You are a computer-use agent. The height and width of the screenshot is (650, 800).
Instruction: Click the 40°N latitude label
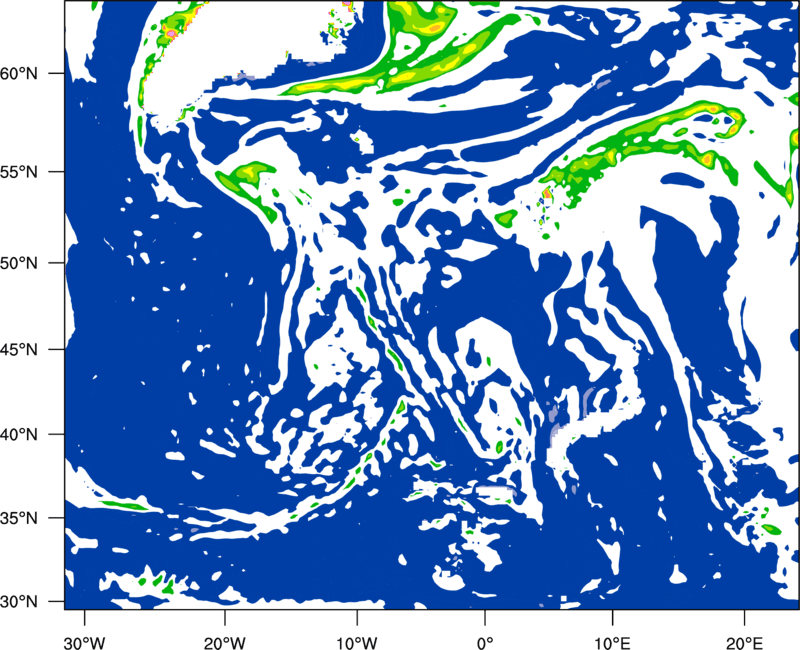(19, 435)
